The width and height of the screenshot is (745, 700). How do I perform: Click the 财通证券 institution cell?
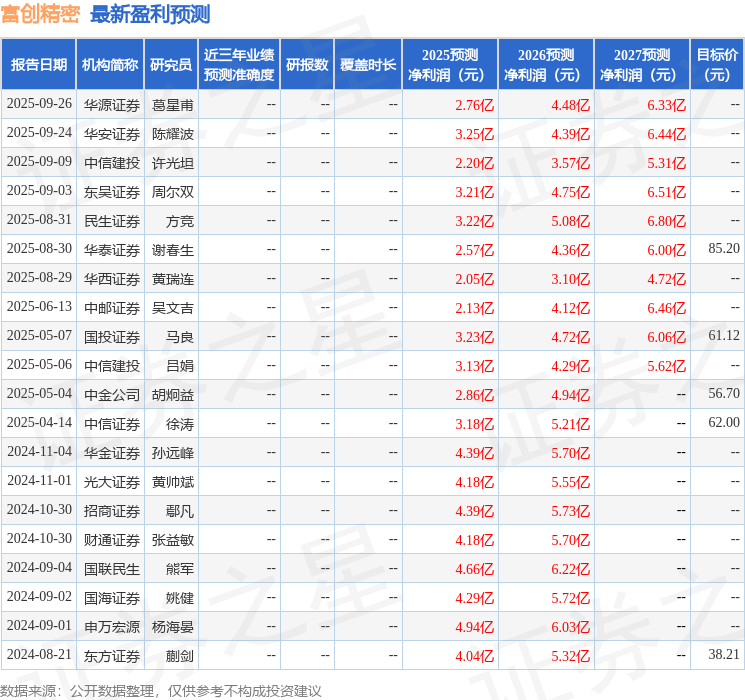tap(112, 539)
